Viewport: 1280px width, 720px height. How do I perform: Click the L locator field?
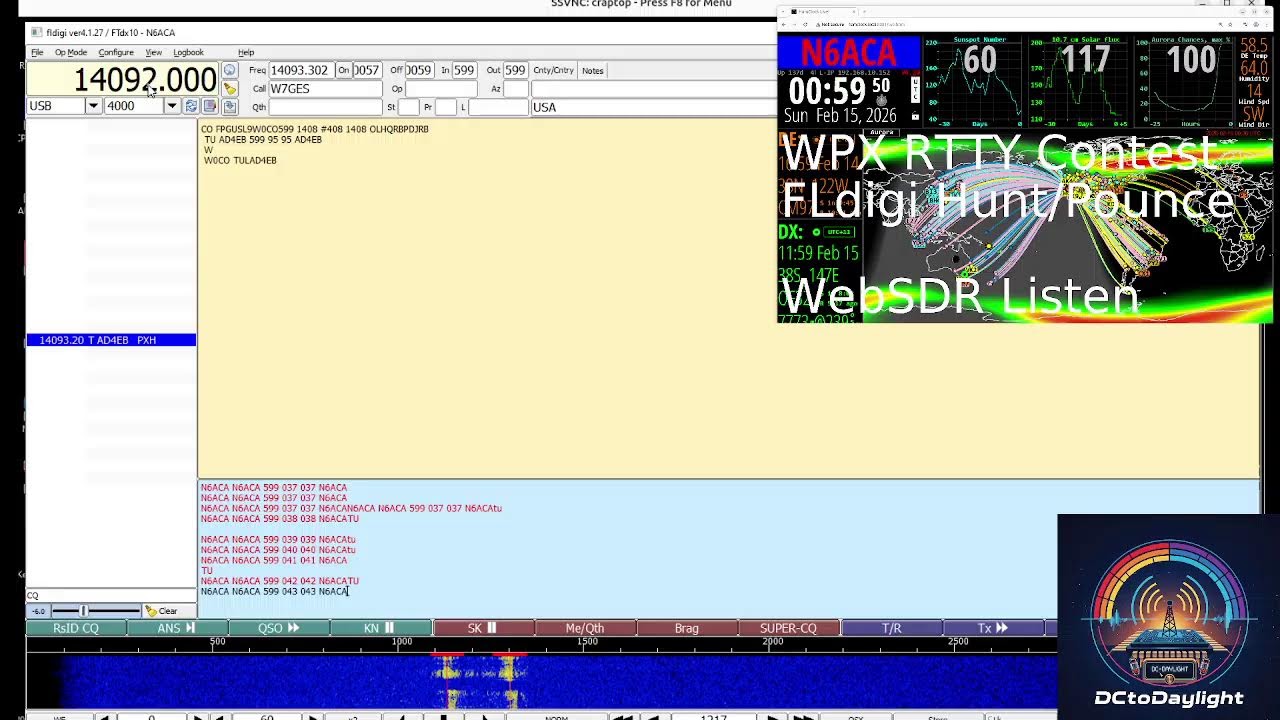click(498, 106)
